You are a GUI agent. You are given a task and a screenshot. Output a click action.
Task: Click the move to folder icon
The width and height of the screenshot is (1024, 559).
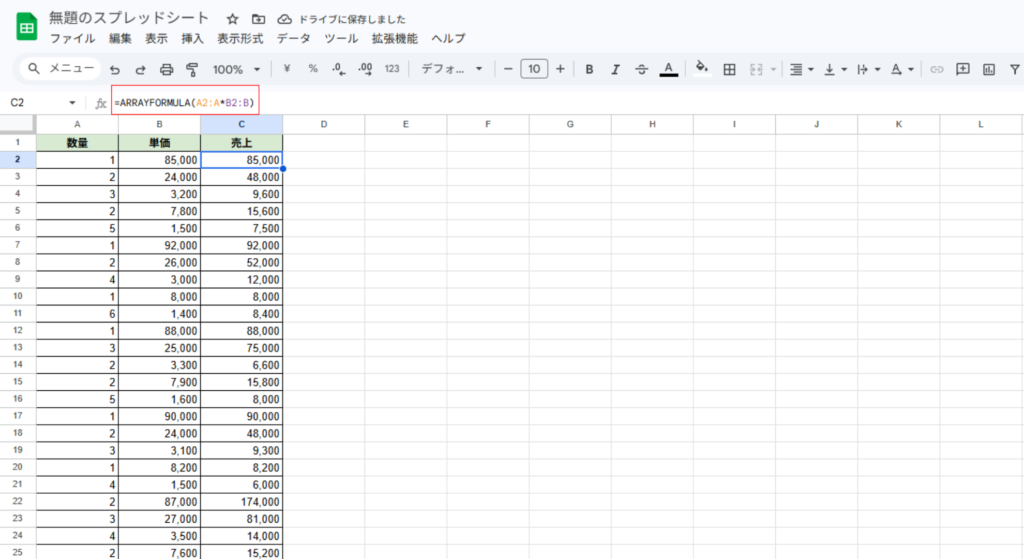coord(259,19)
